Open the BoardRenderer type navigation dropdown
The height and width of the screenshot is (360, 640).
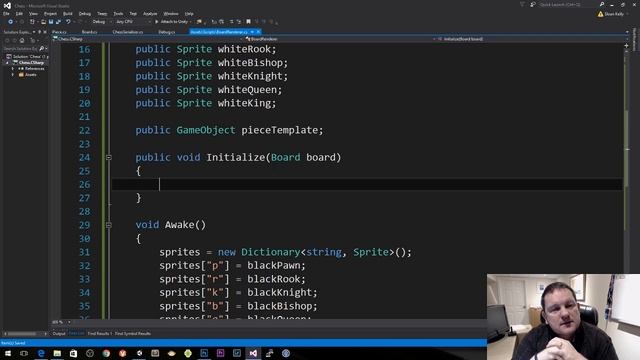click(x=339, y=39)
